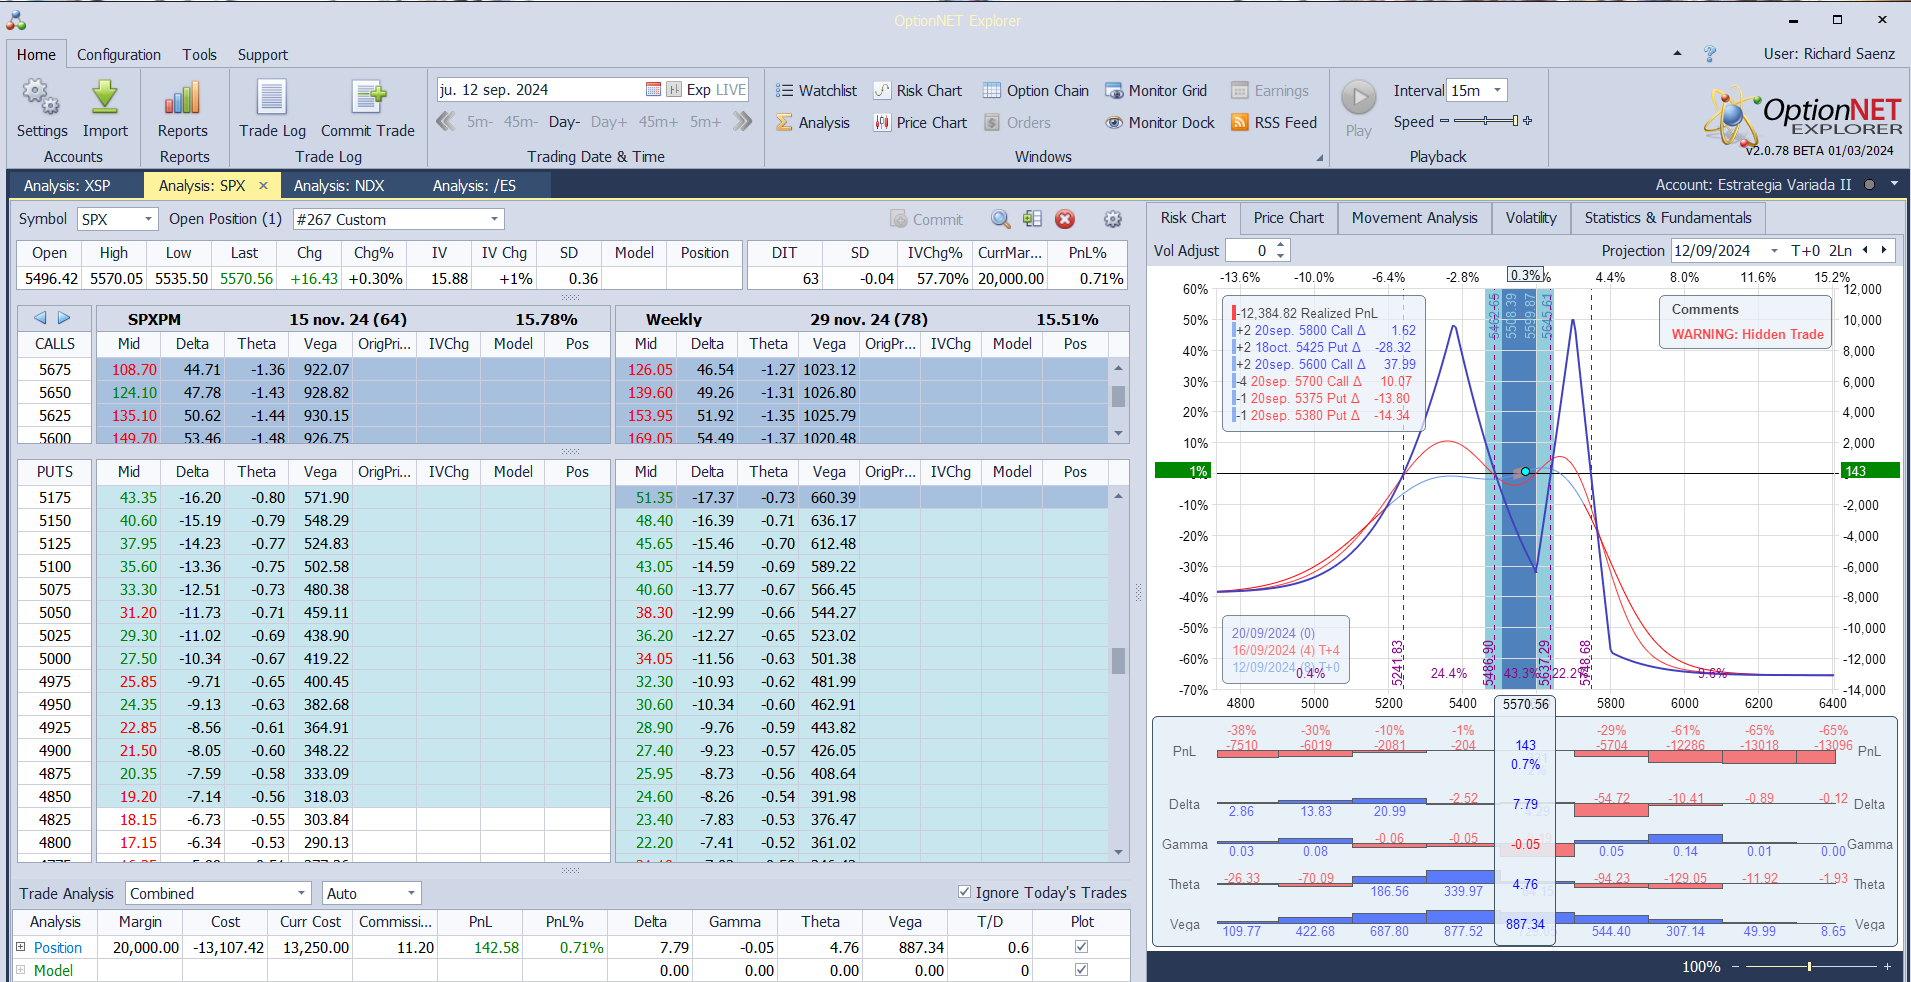Switch to the Analysis: NDX tab
This screenshot has width=1911, height=982.
[x=338, y=186]
